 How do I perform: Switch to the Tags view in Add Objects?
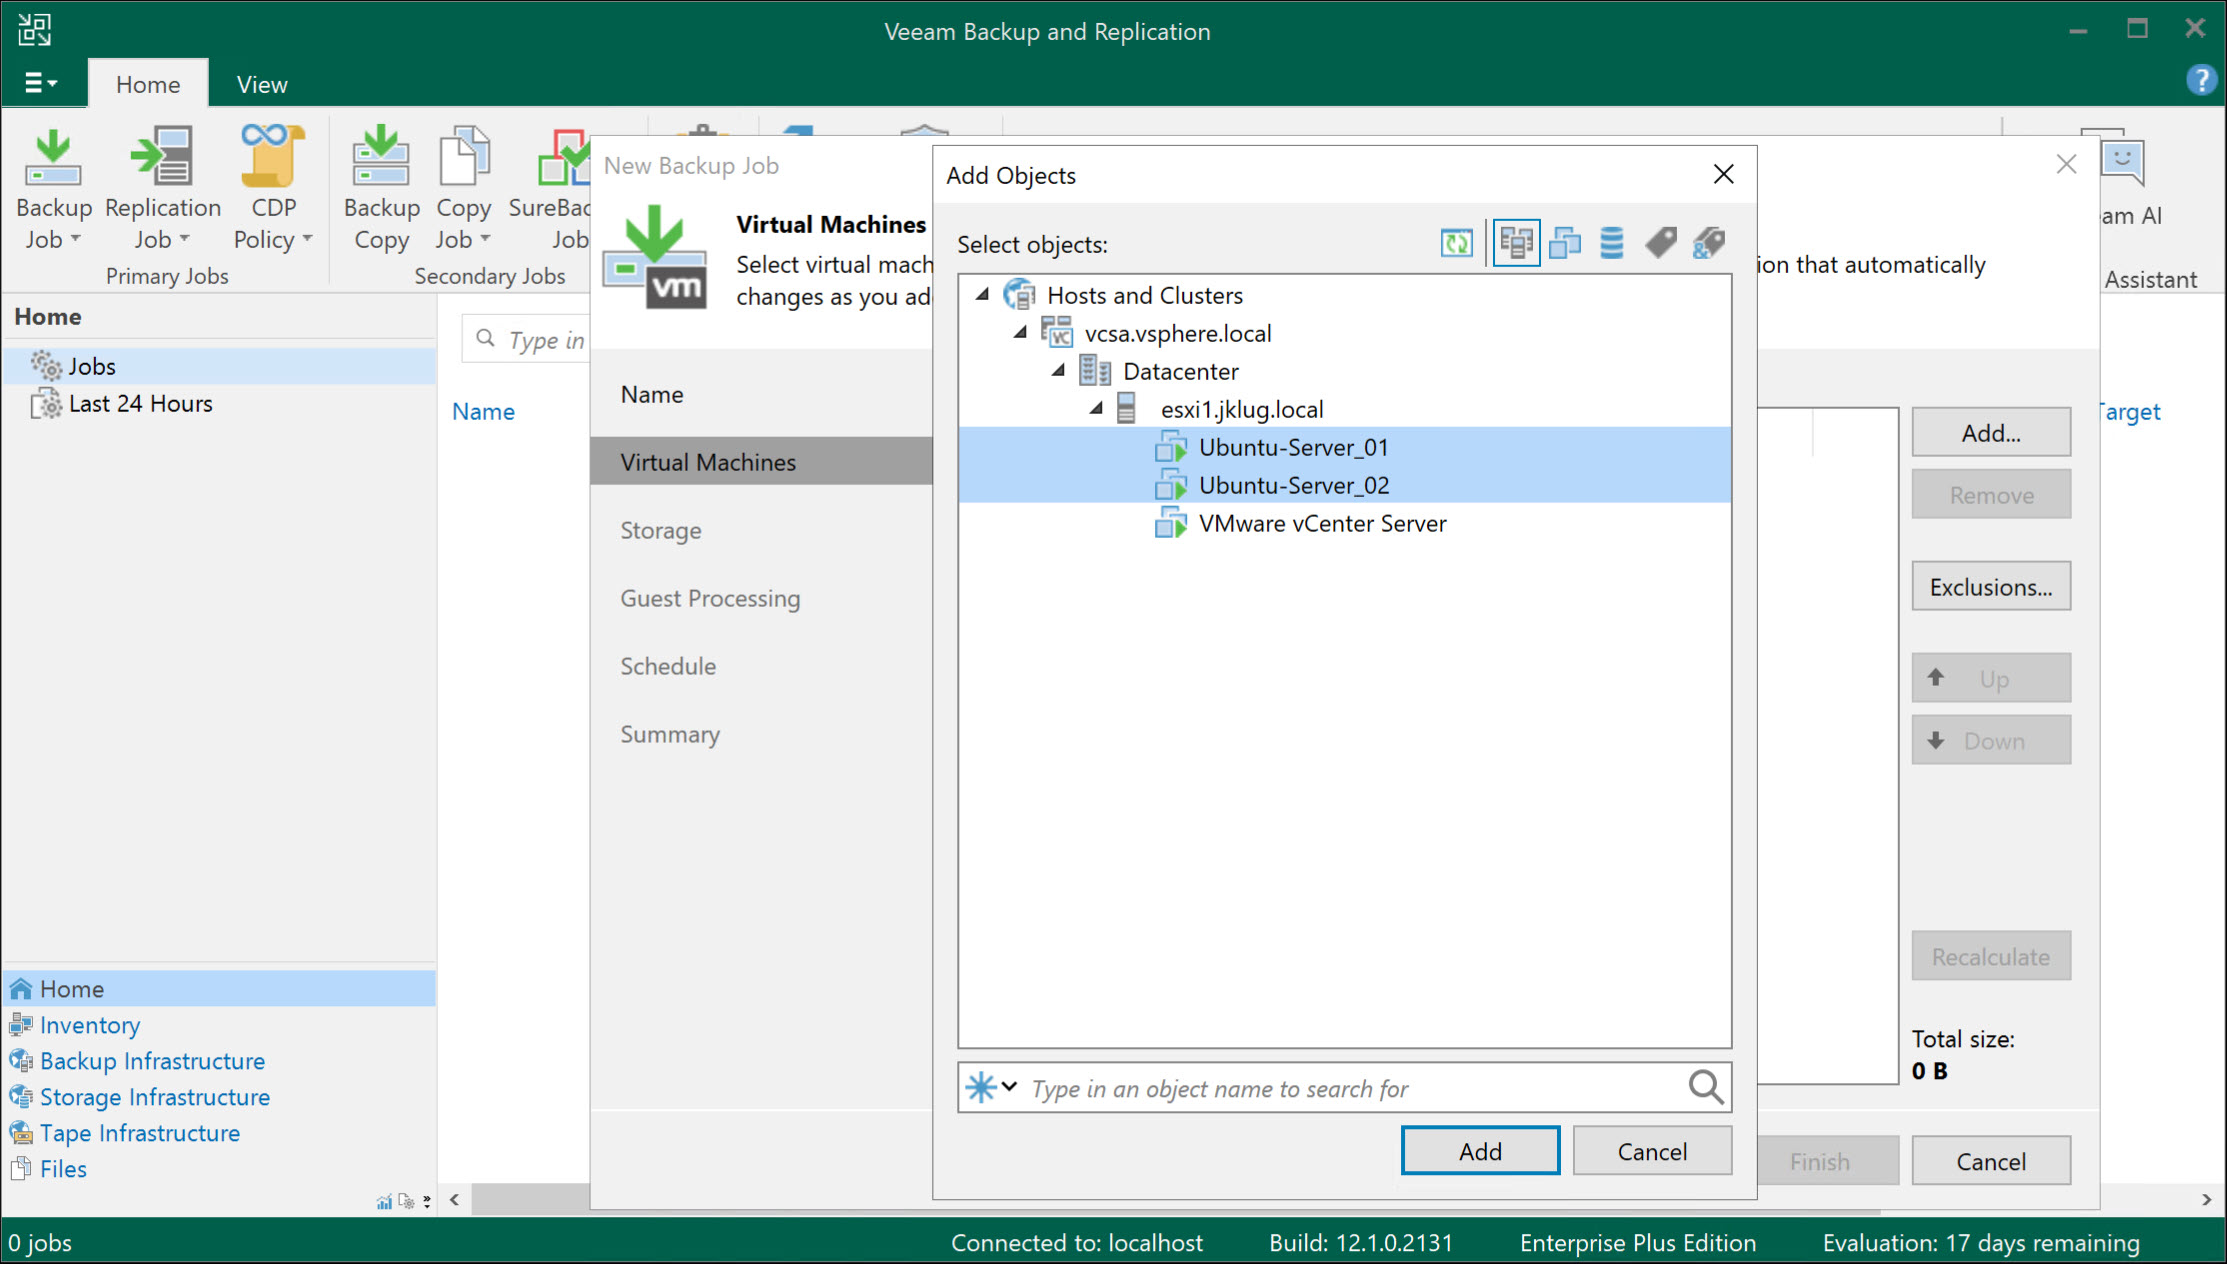tap(1660, 242)
